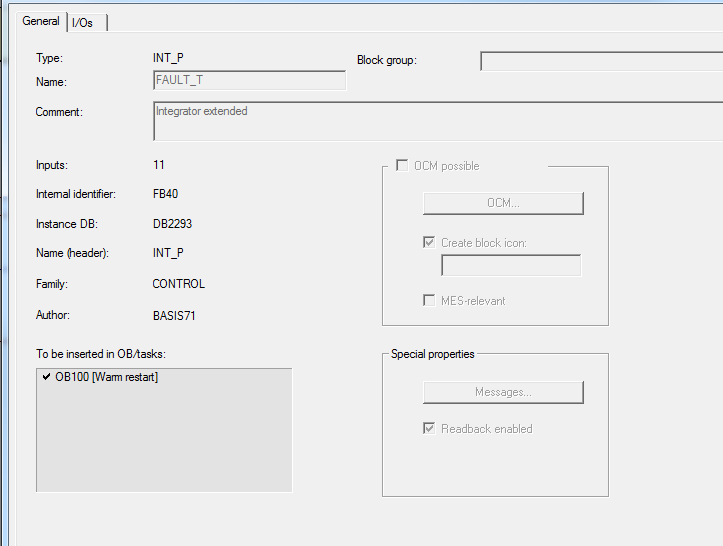The width and height of the screenshot is (723, 546).
Task: Click into the Comment text box
Action: pos(437,120)
